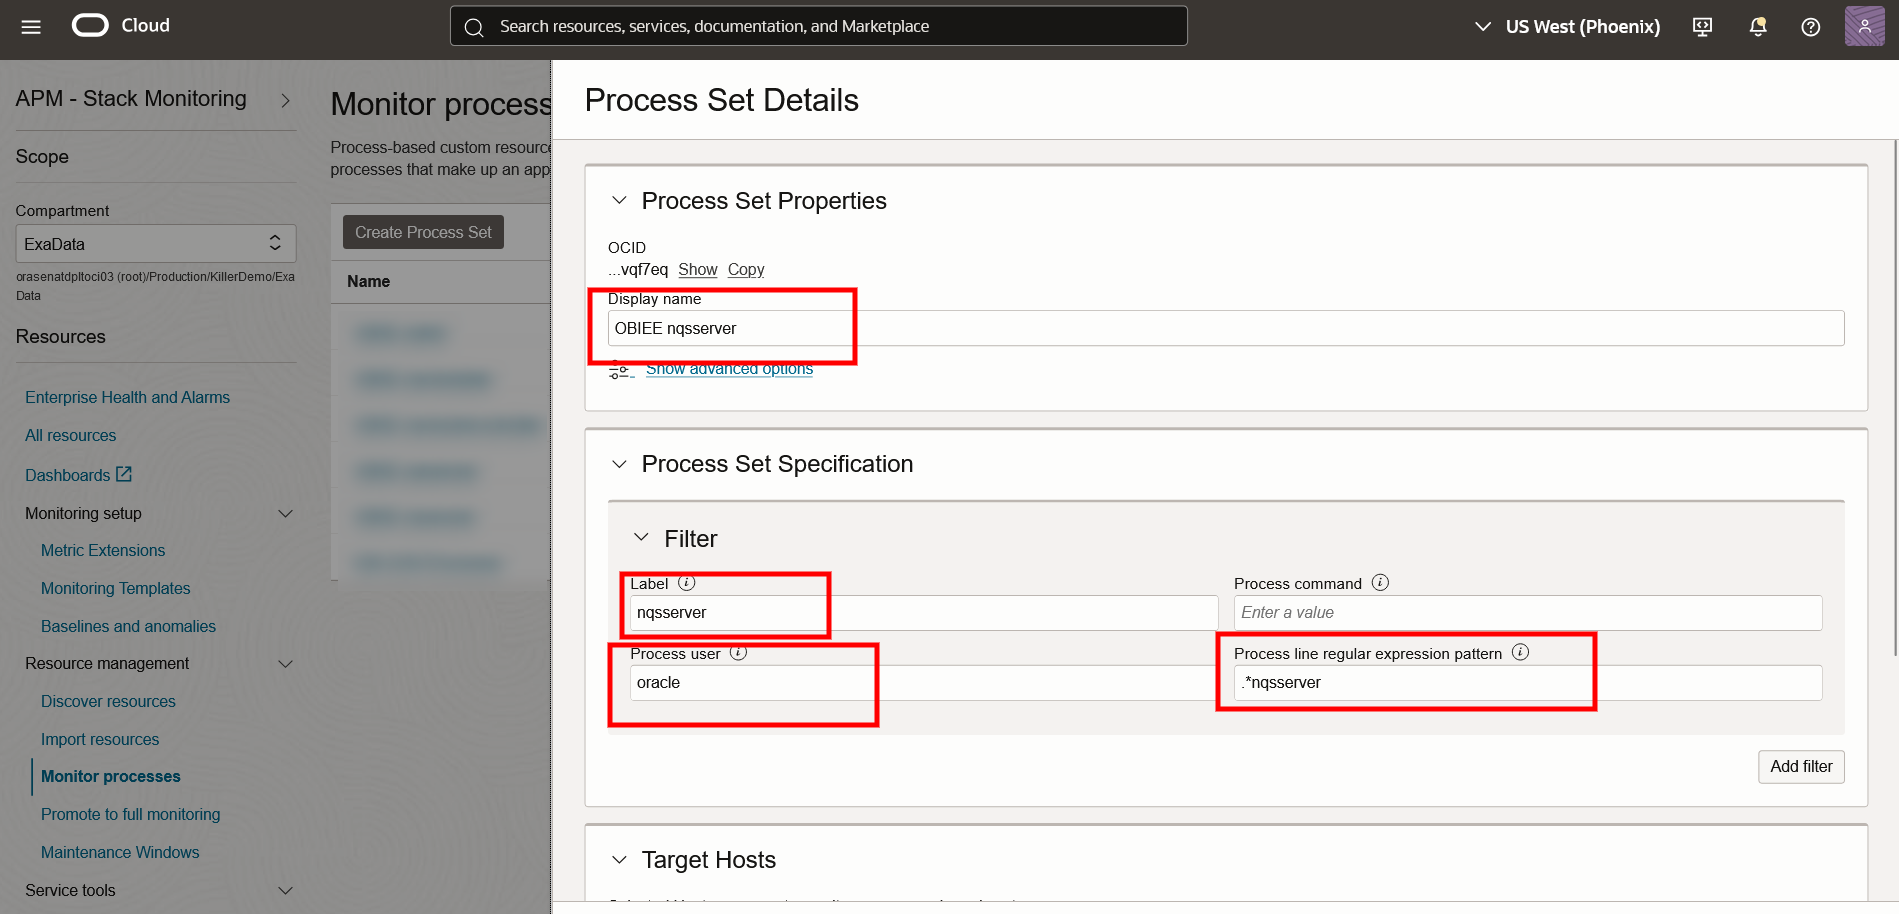This screenshot has width=1899, height=914.
Task: Click the Process line regular expression info icon
Action: [1521, 651]
